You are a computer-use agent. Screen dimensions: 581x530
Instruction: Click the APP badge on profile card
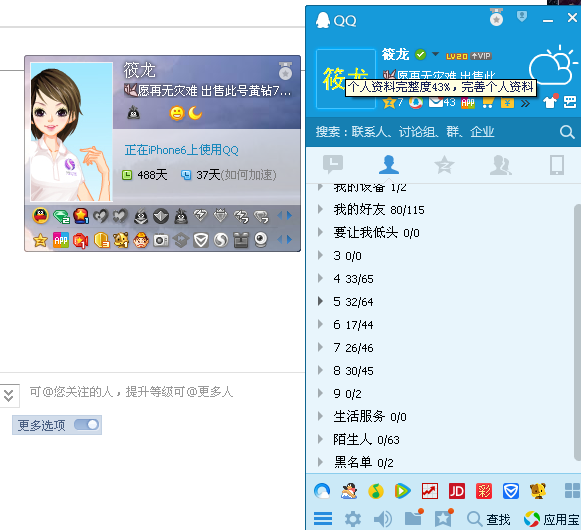[x=61, y=240]
